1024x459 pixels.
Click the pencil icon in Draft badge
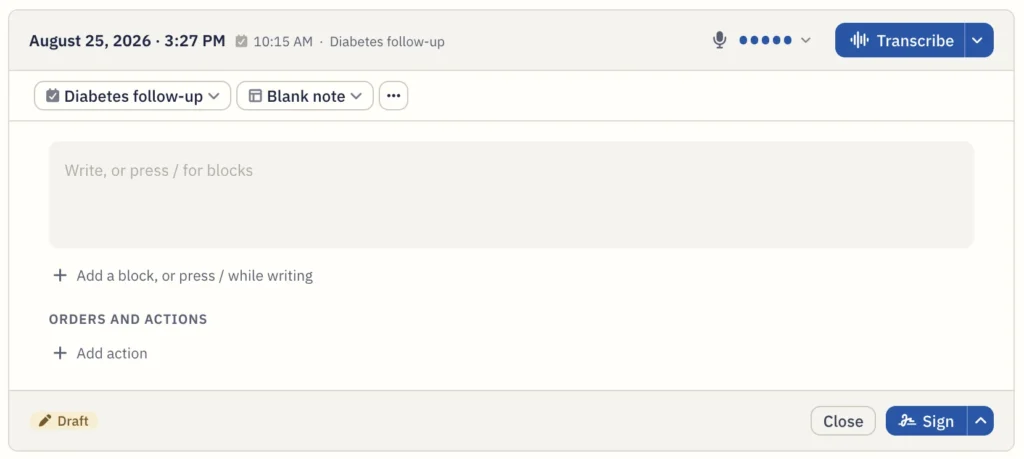tap(44, 421)
